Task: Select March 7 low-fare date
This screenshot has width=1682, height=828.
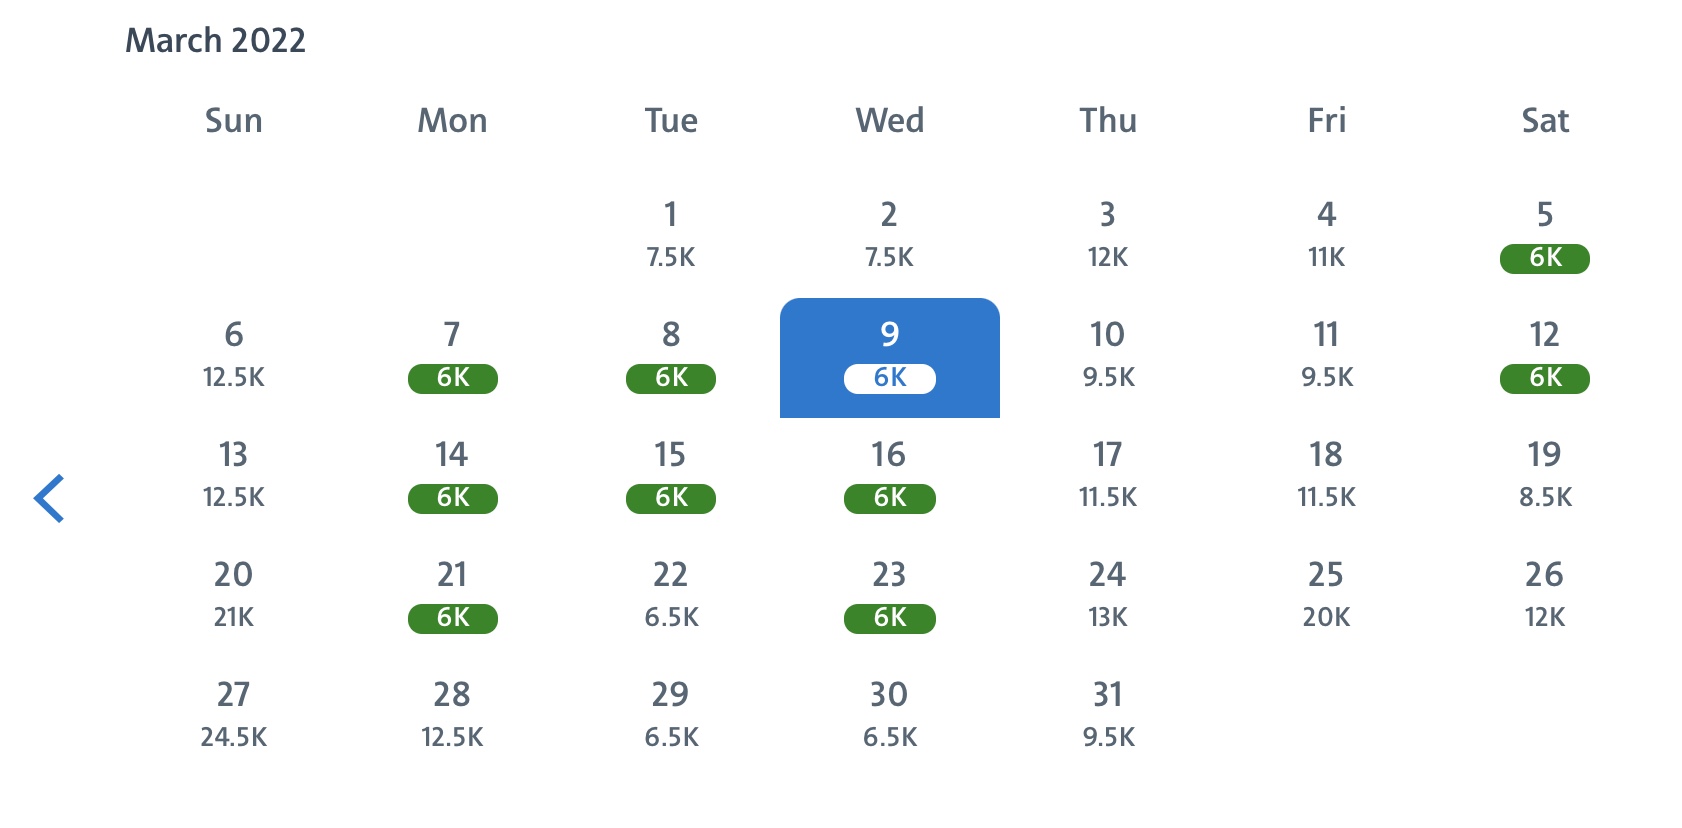Action: click(452, 356)
